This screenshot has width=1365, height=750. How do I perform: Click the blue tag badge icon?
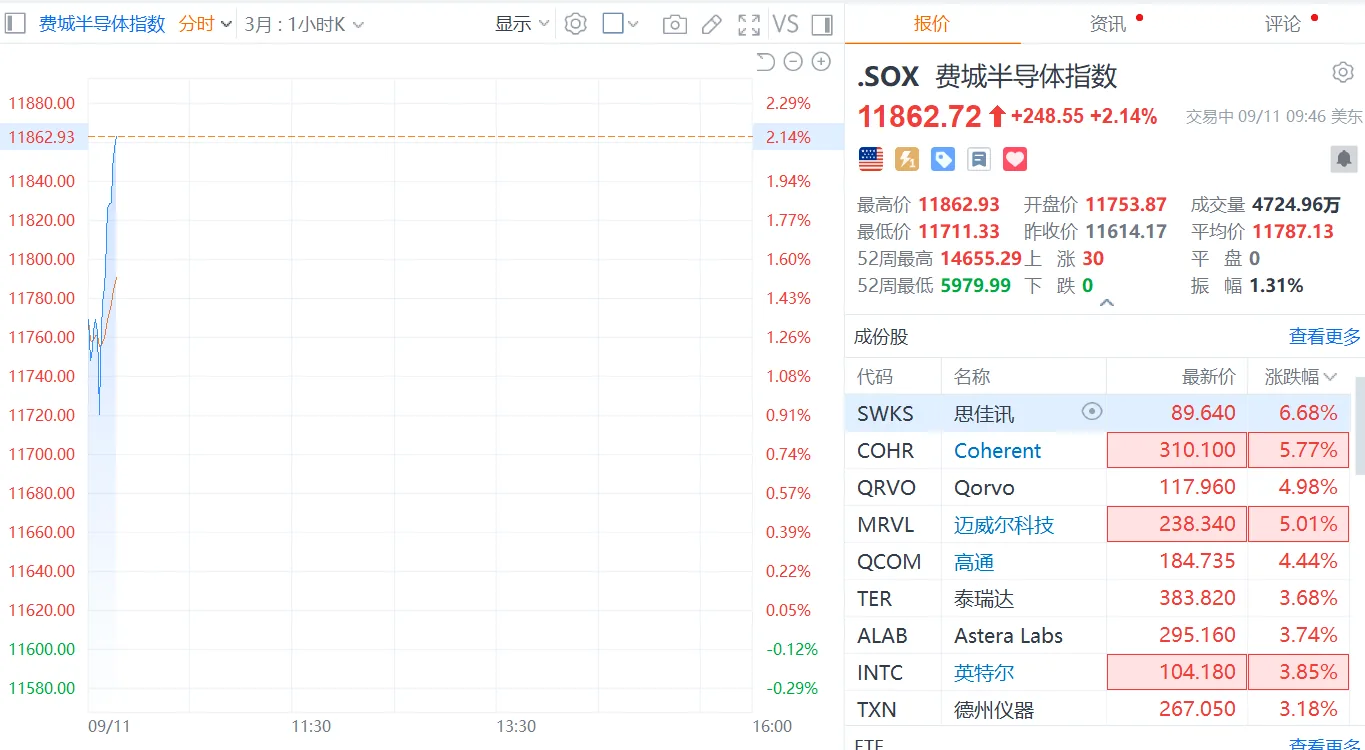click(943, 159)
